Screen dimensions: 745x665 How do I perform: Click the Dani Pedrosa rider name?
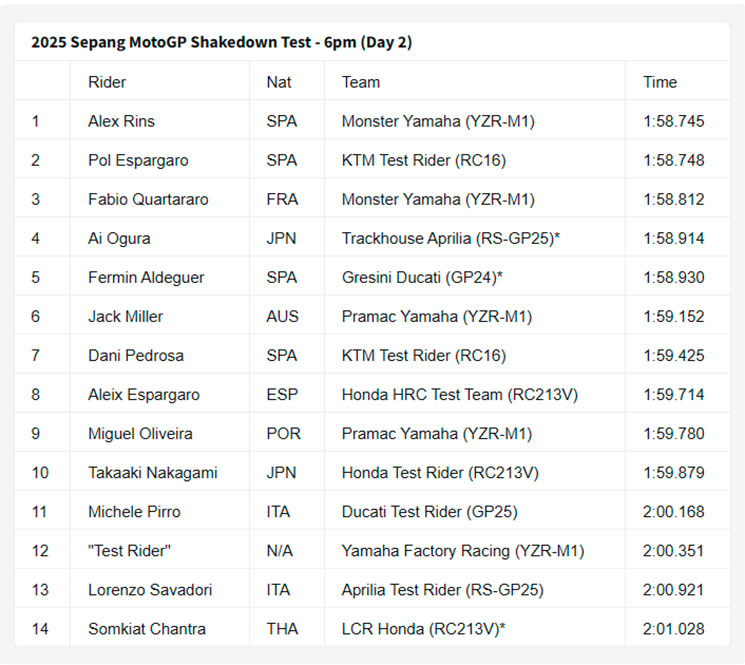point(136,355)
